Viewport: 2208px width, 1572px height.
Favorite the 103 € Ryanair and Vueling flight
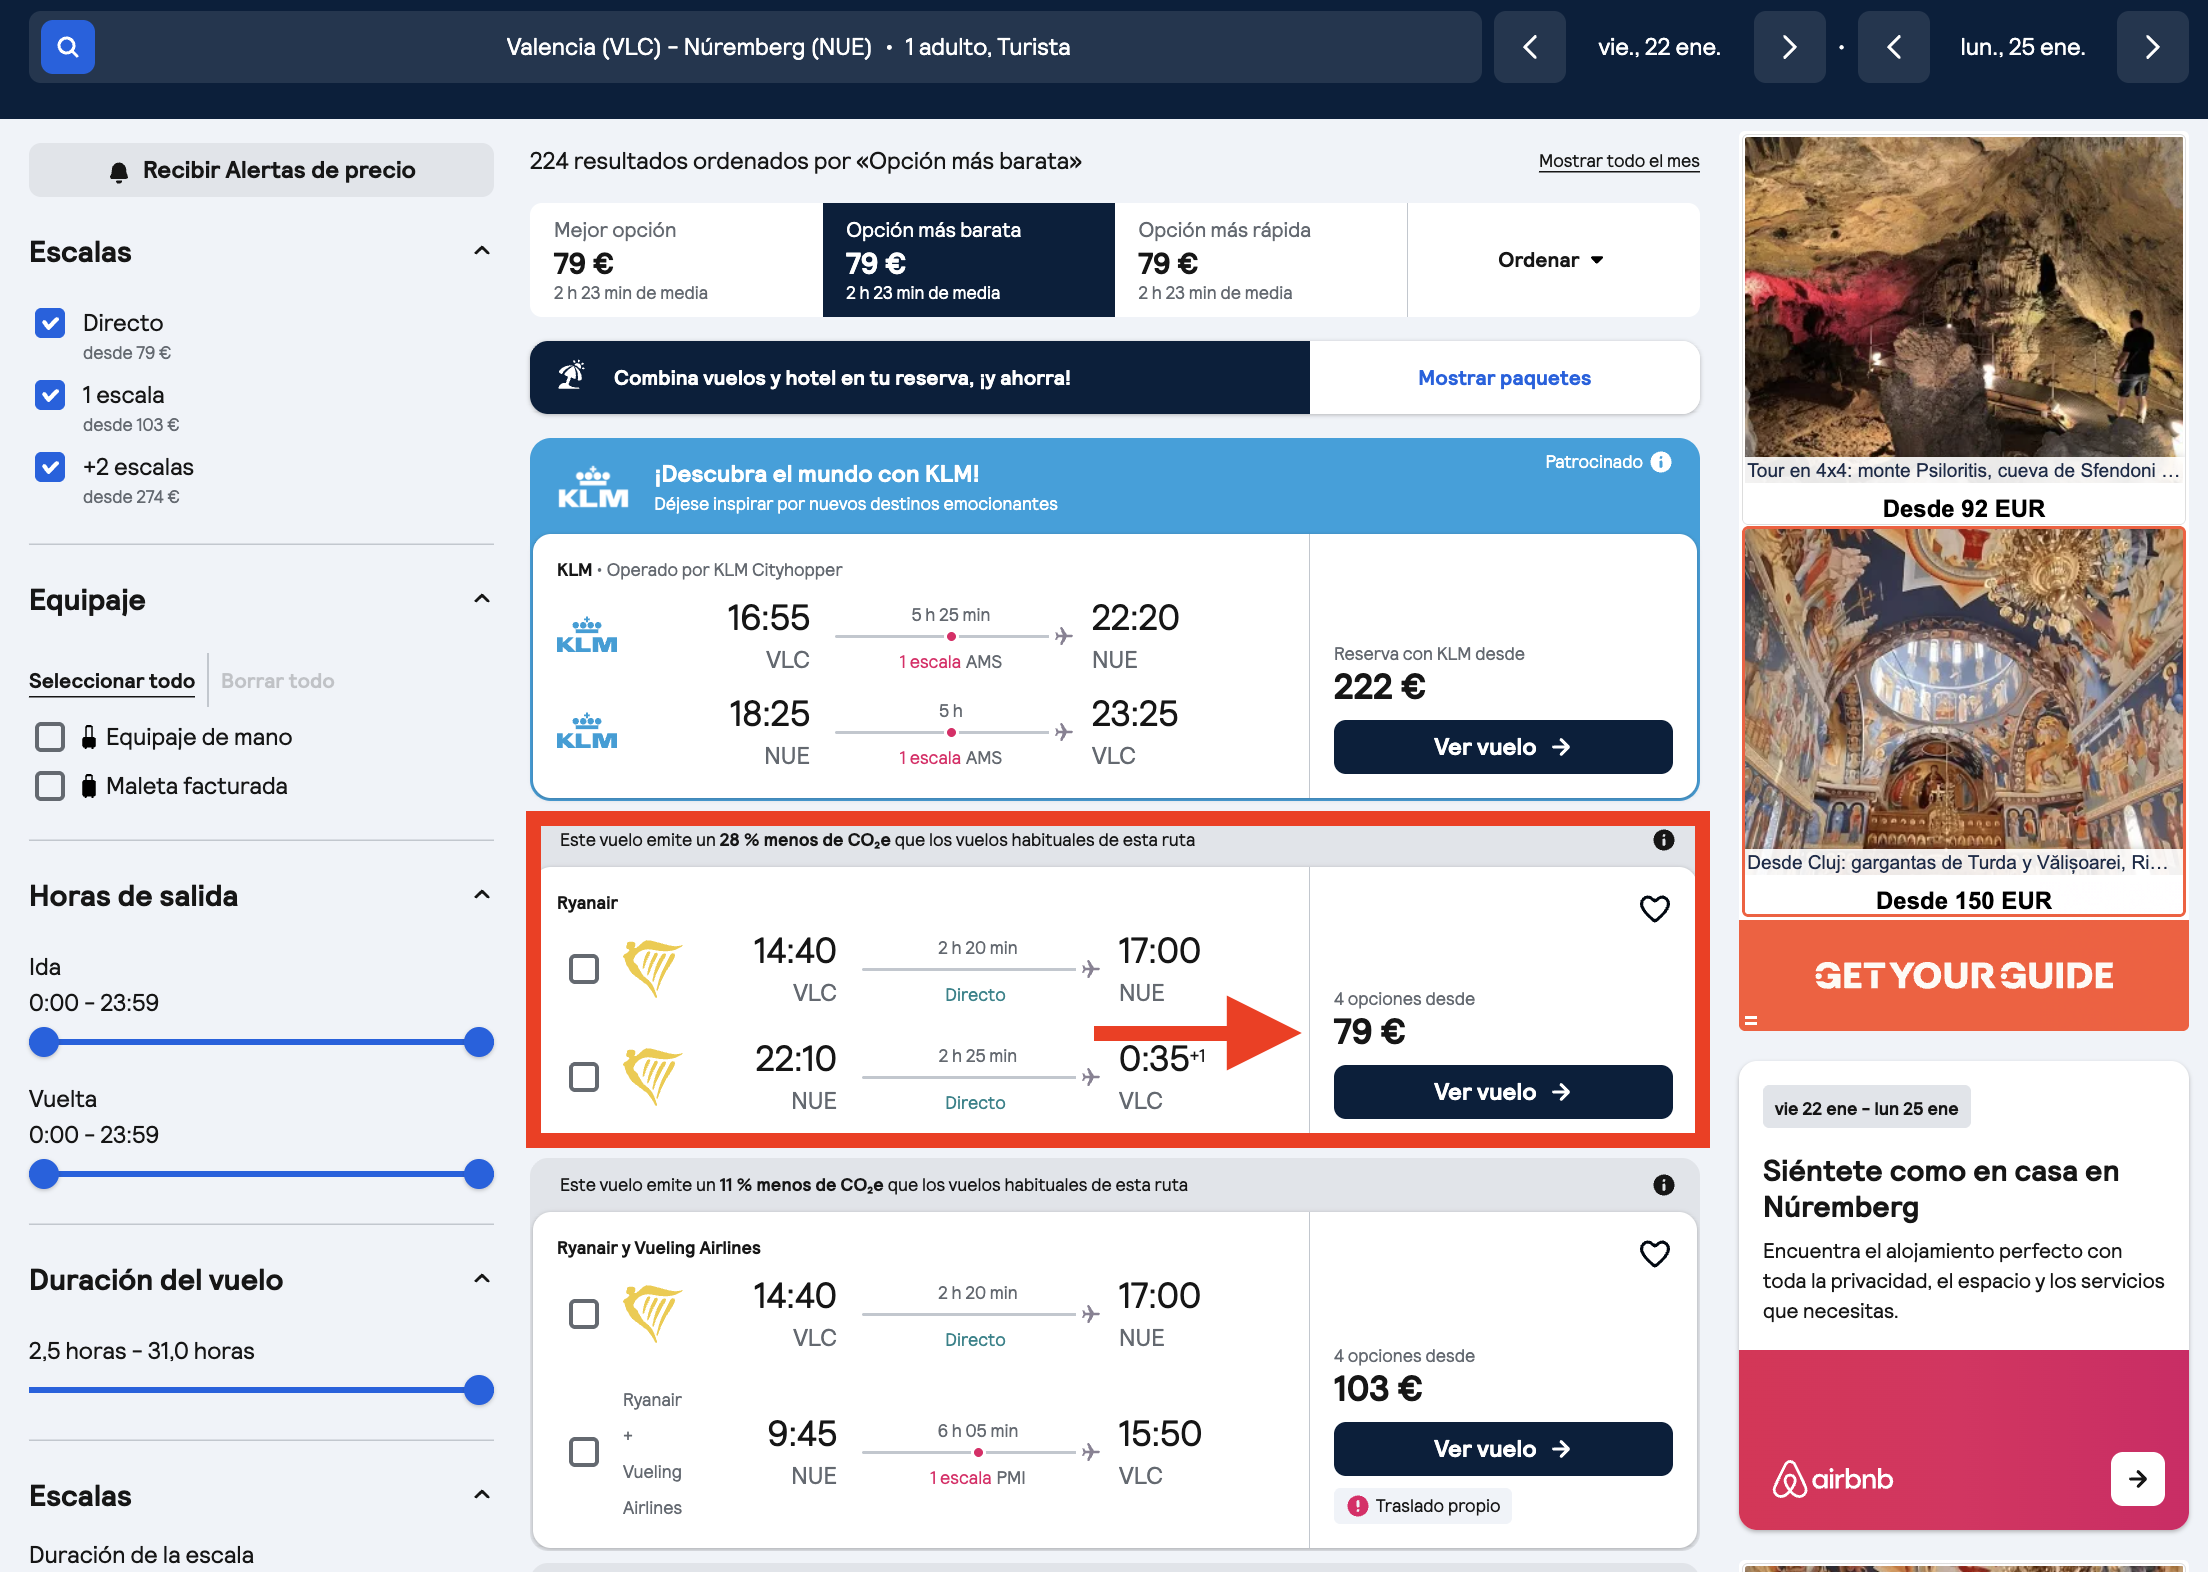click(1655, 1254)
